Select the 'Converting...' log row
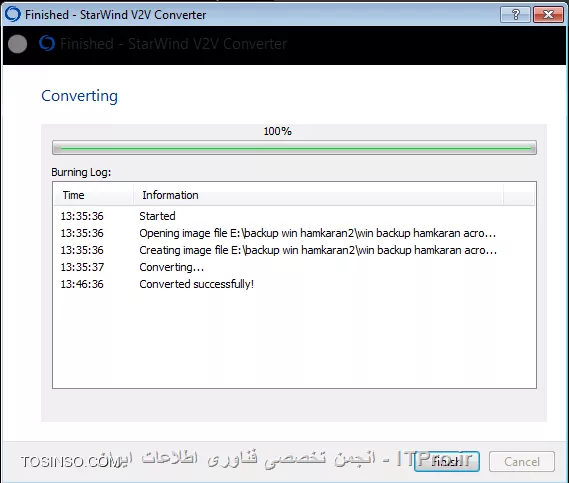The width and height of the screenshot is (569, 483). point(294,267)
